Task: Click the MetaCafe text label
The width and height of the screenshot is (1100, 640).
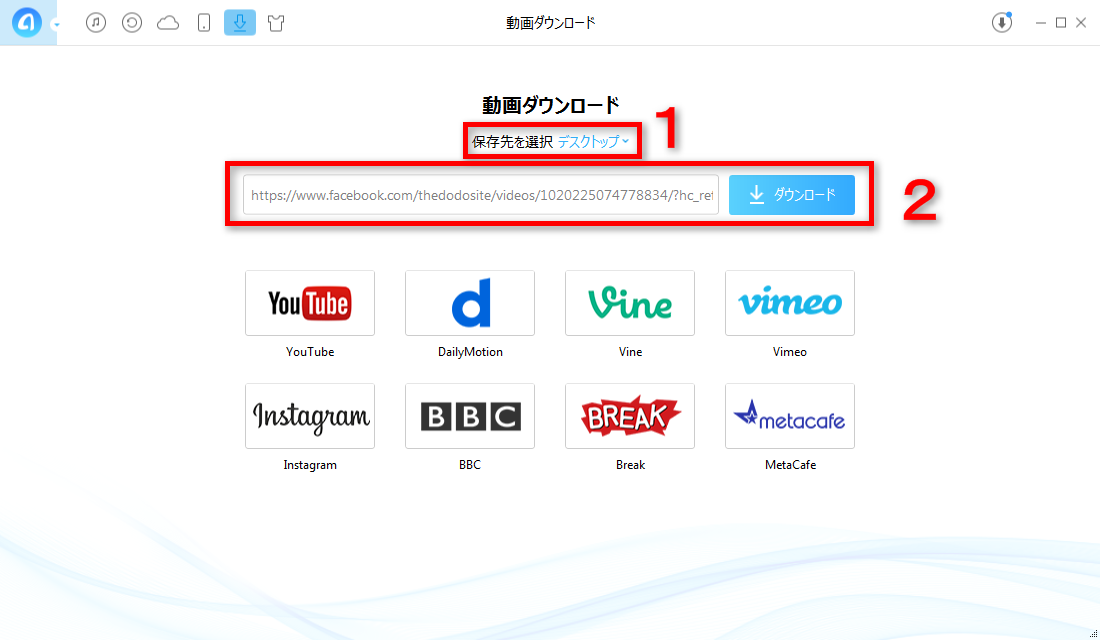Action: point(790,465)
